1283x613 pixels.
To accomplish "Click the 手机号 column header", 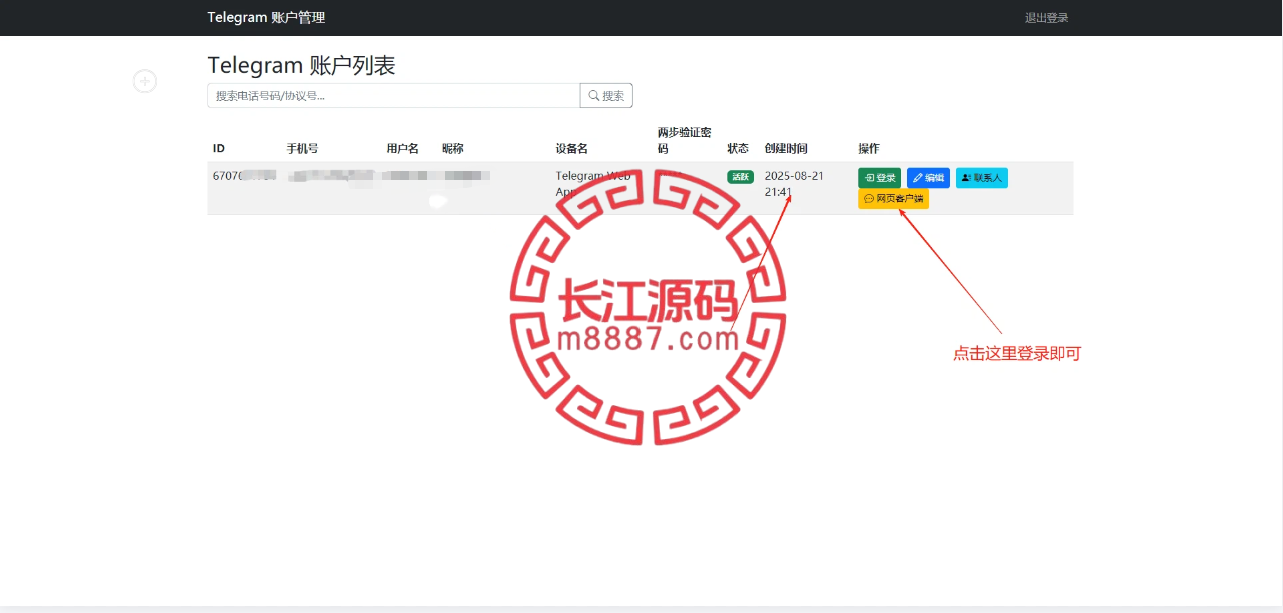I will (302, 148).
